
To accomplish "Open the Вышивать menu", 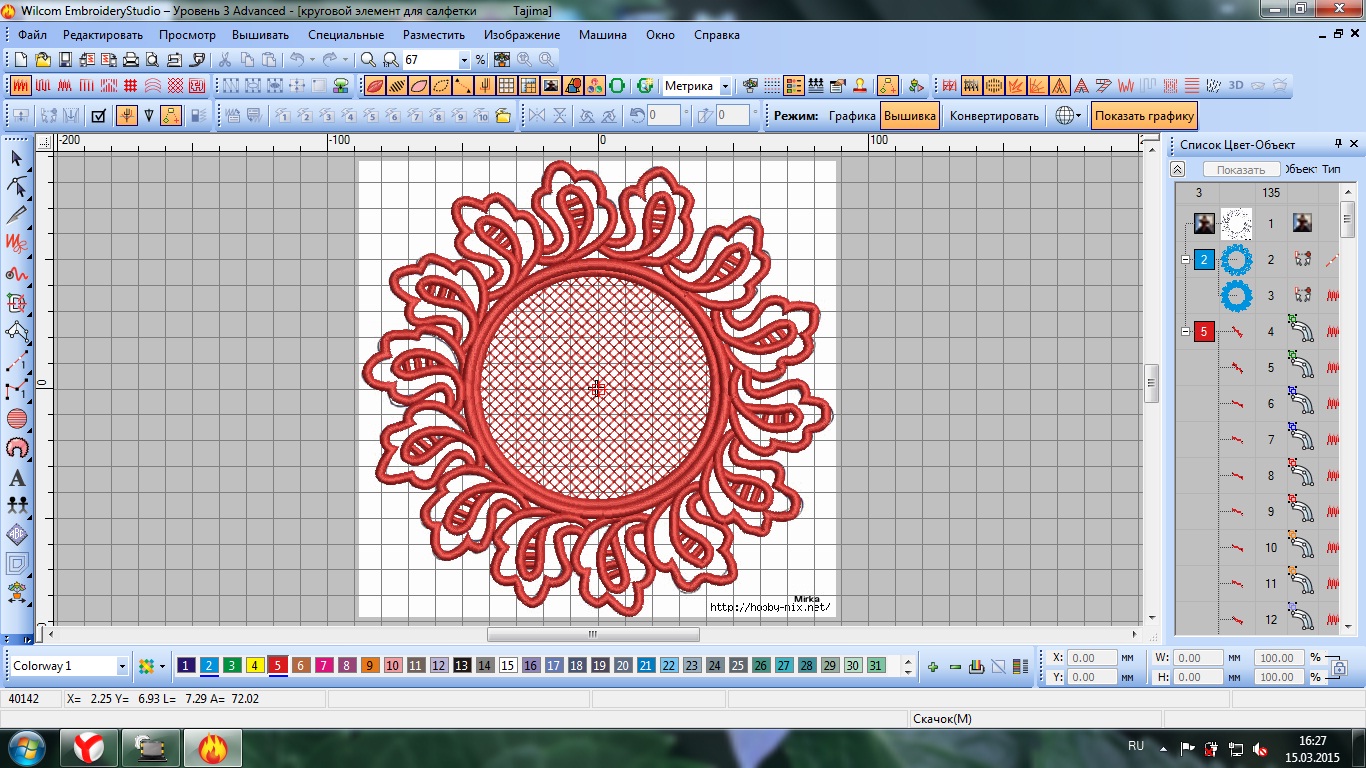I will [x=260, y=35].
